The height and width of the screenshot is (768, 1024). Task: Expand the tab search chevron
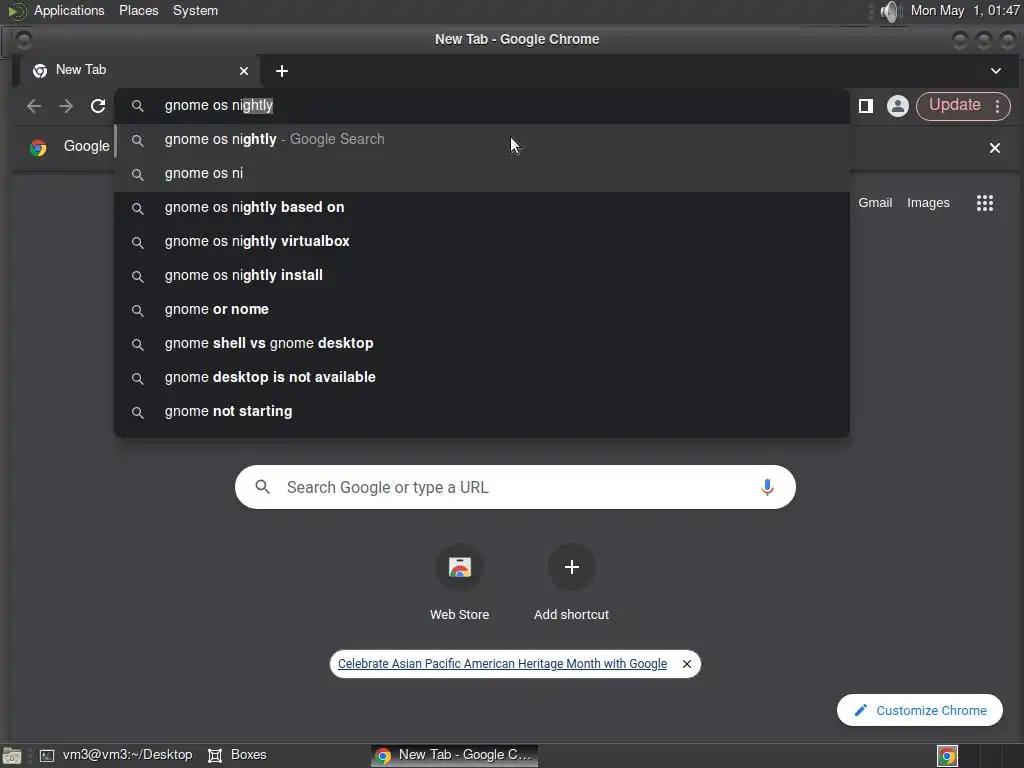(995, 71)
